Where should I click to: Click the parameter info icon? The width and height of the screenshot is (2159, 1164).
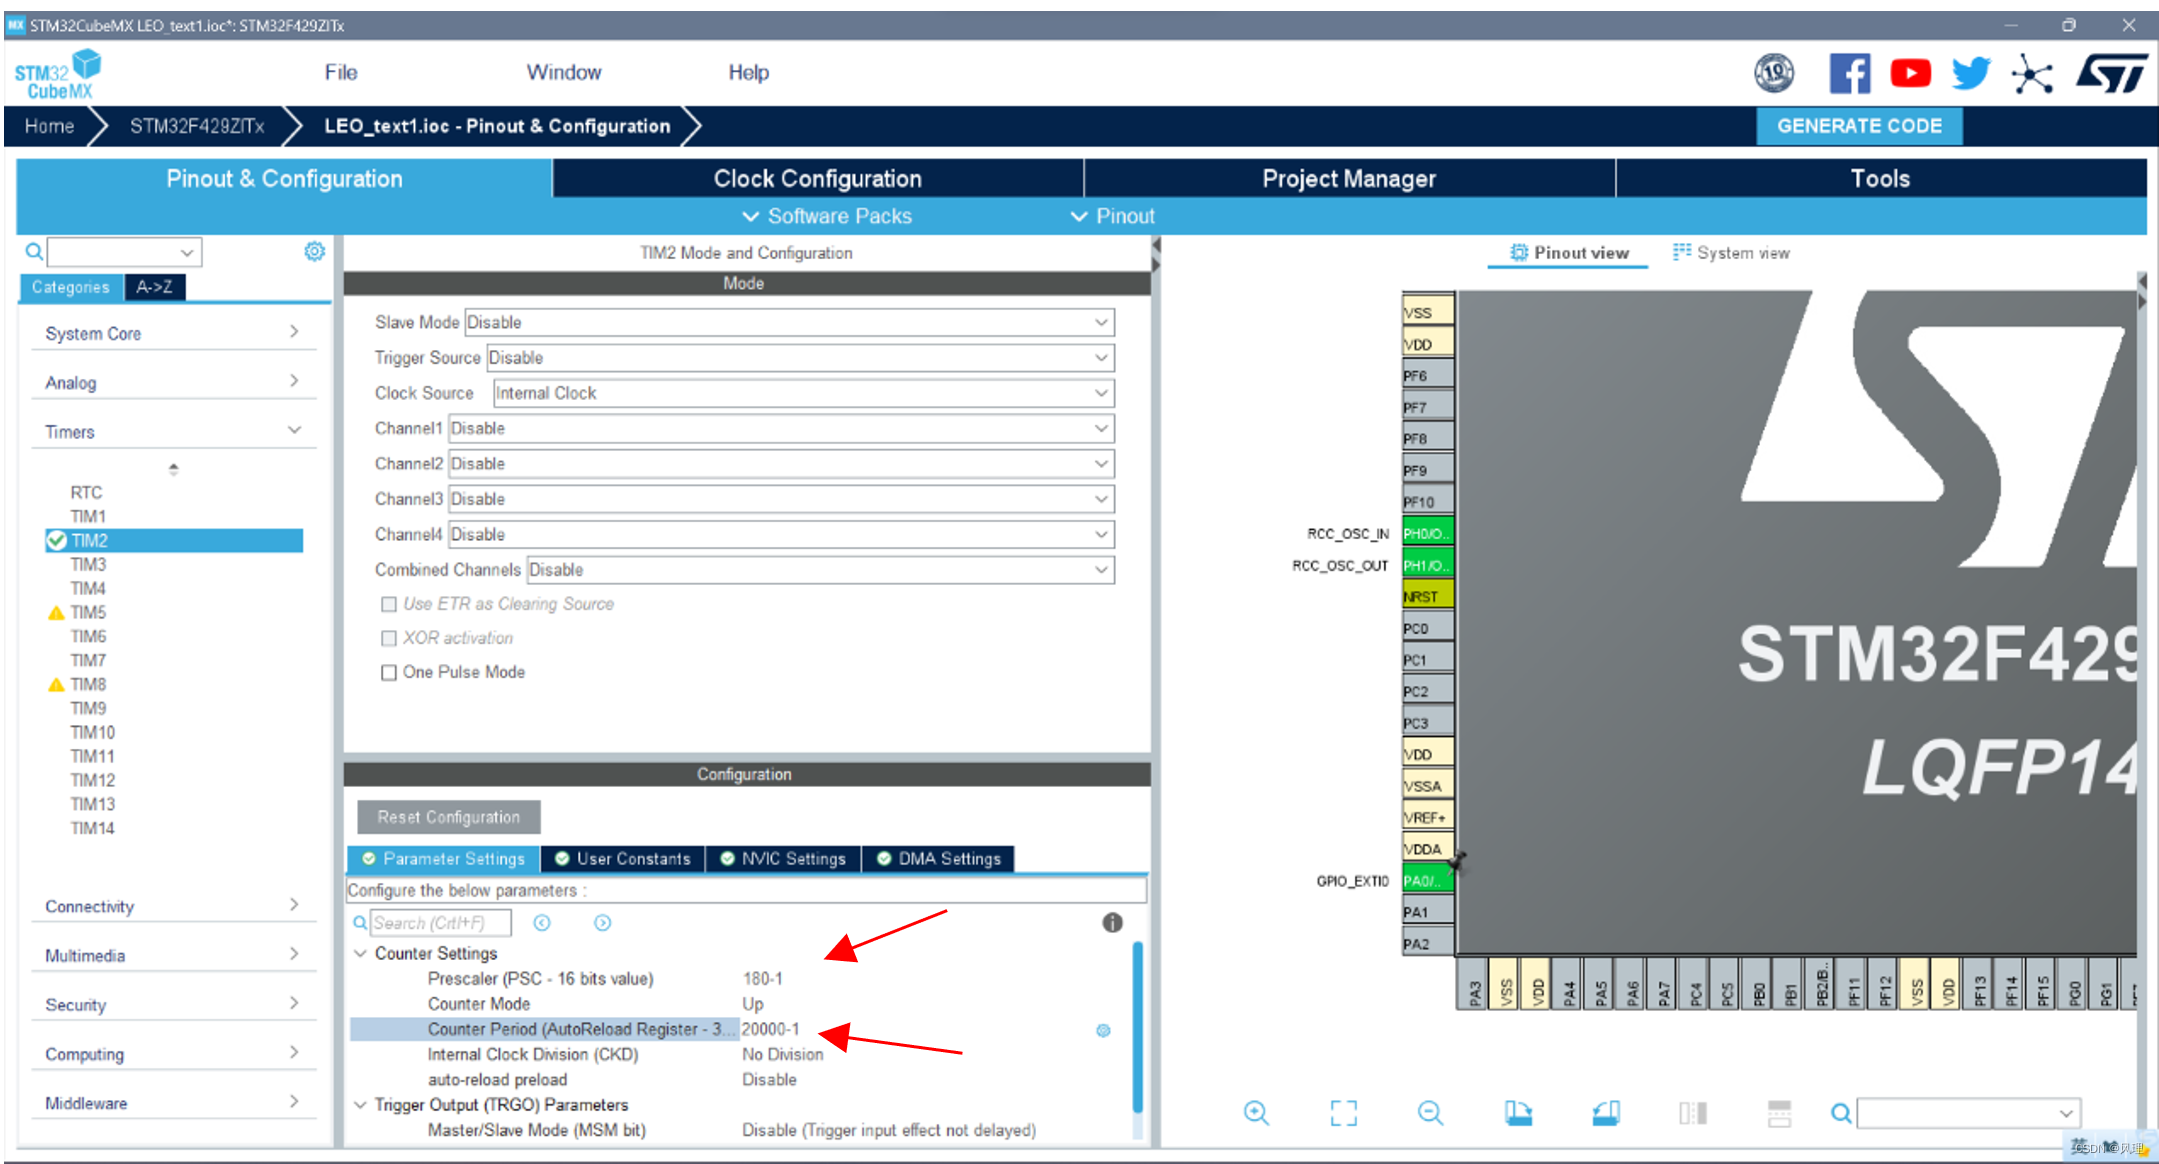pos(1112,922)
